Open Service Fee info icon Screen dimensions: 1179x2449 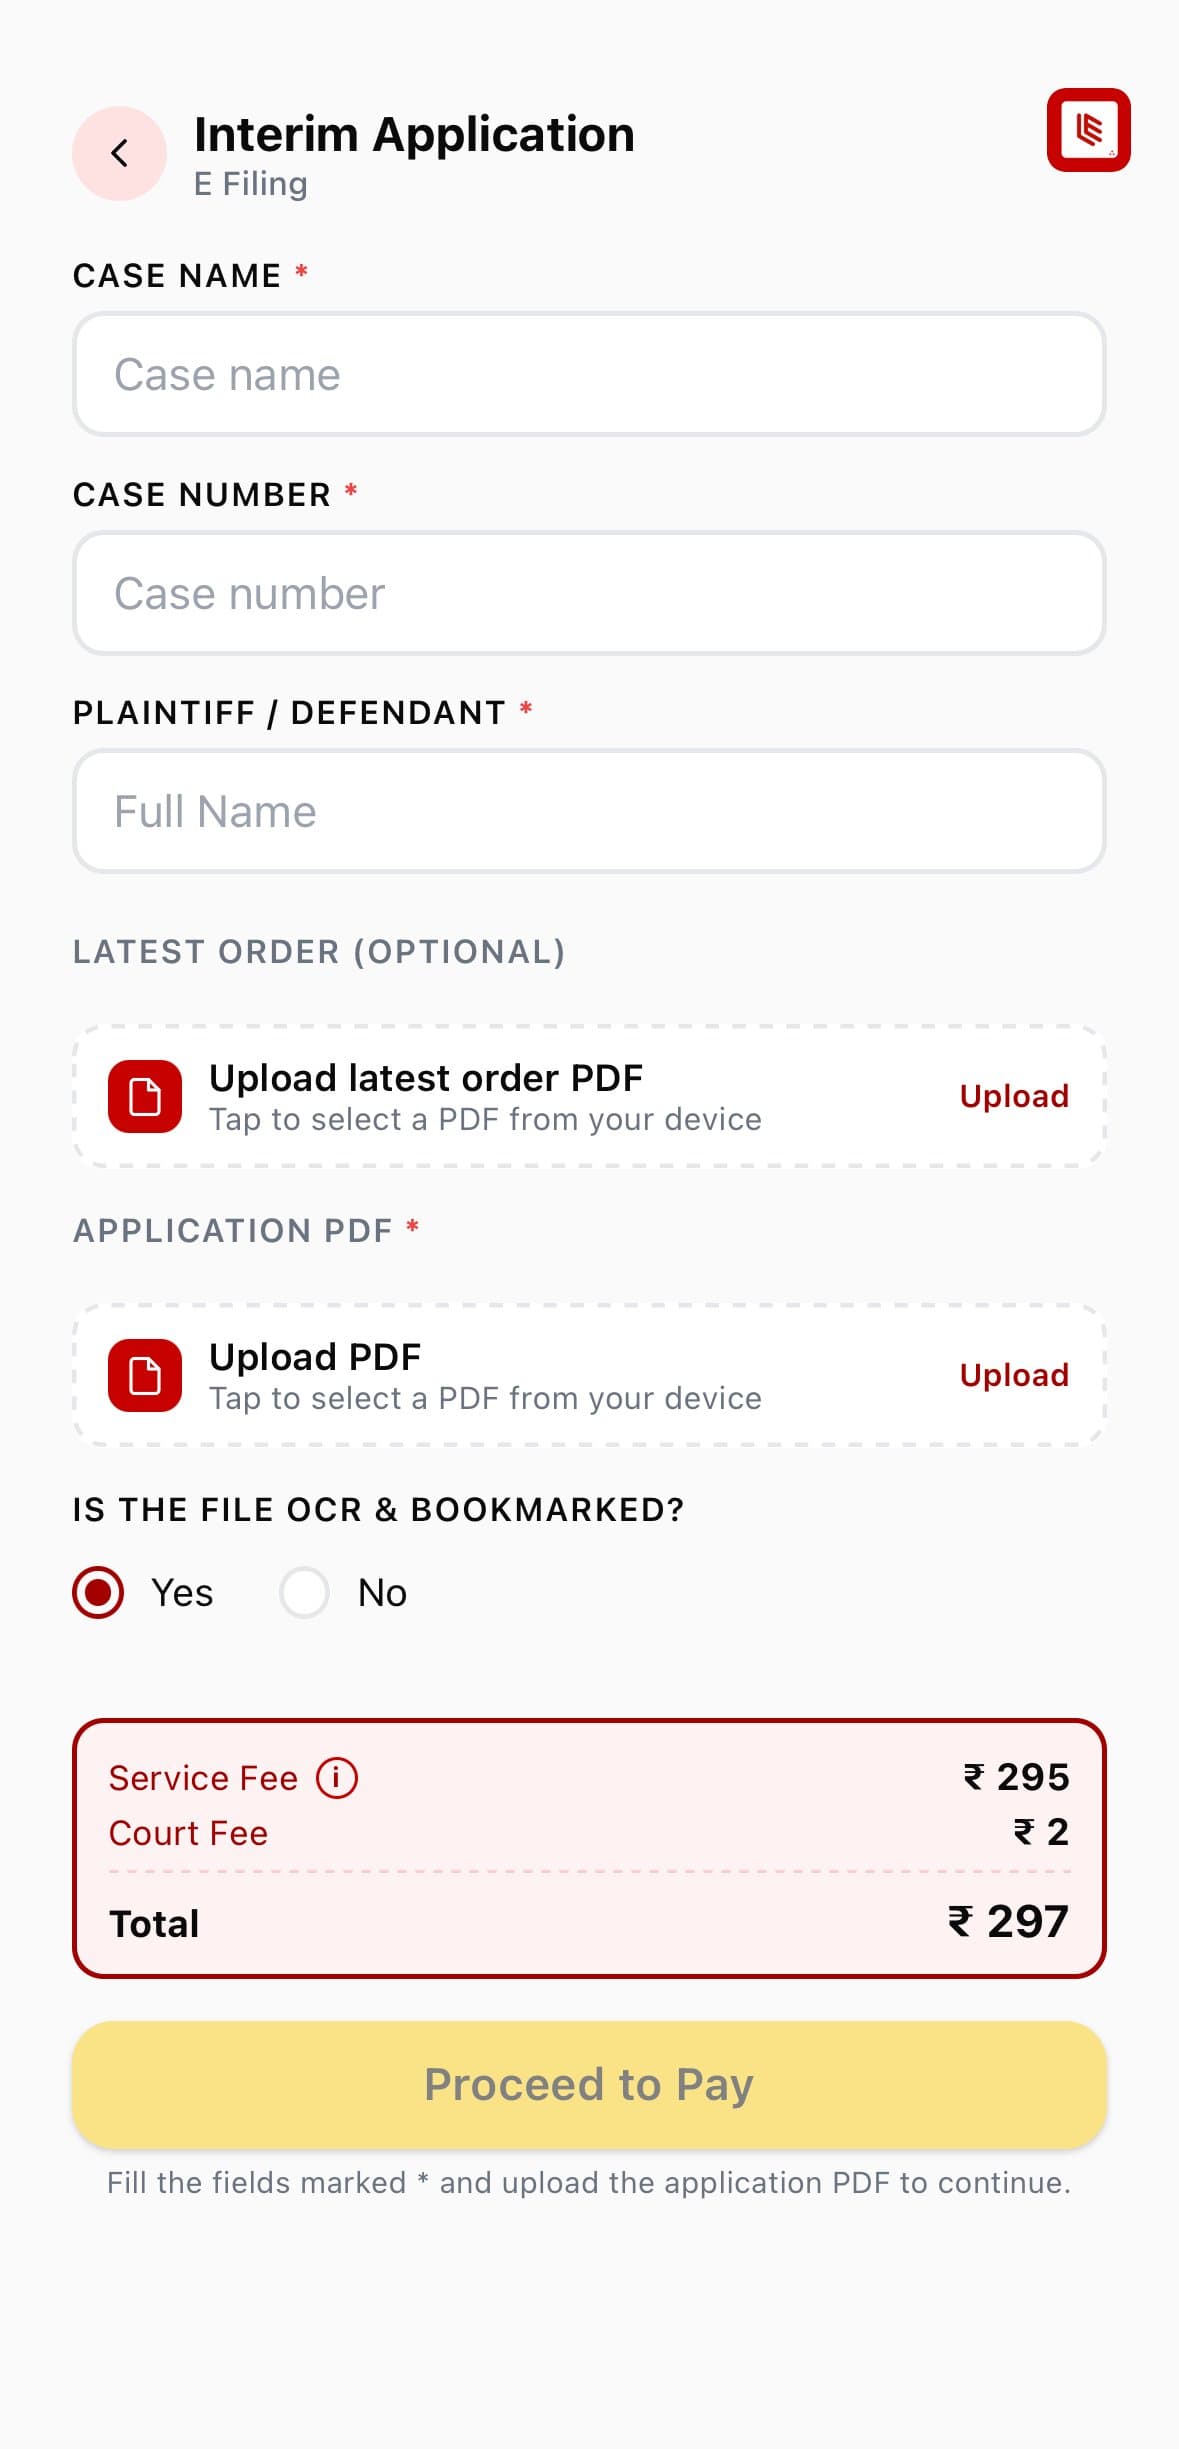pos(337,1778)
